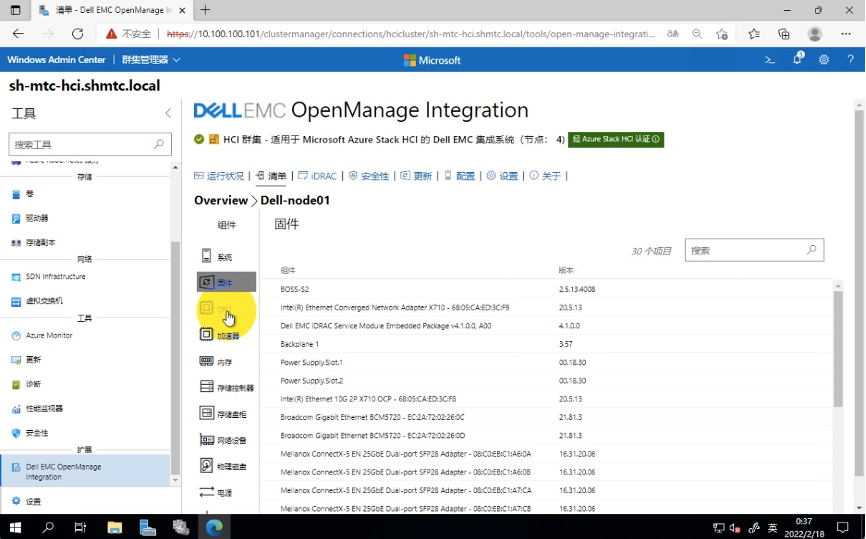Add page to browser favorites star
Viewport: 866px width, 539px height.
pos(721,34)
